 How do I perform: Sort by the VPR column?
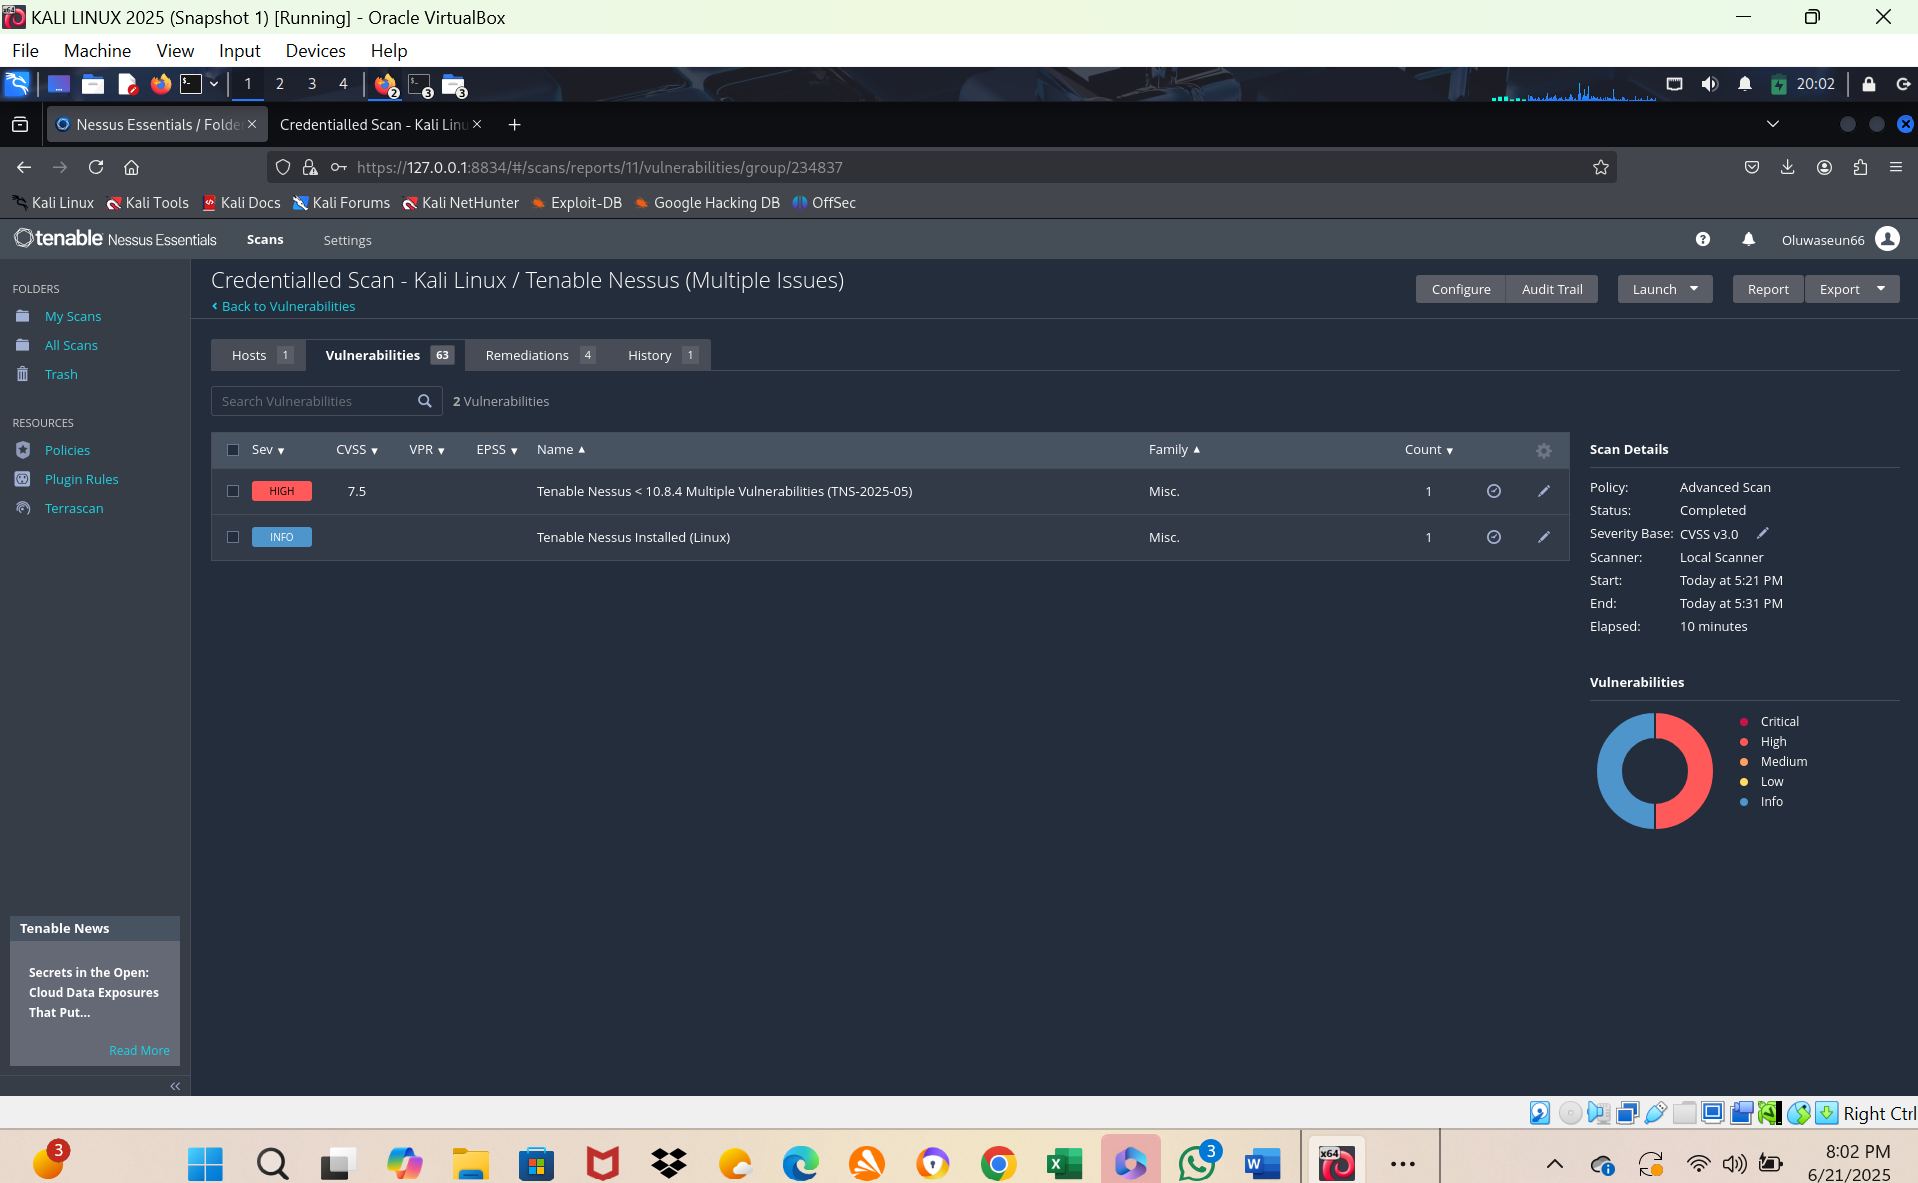(x=427, y=450)
